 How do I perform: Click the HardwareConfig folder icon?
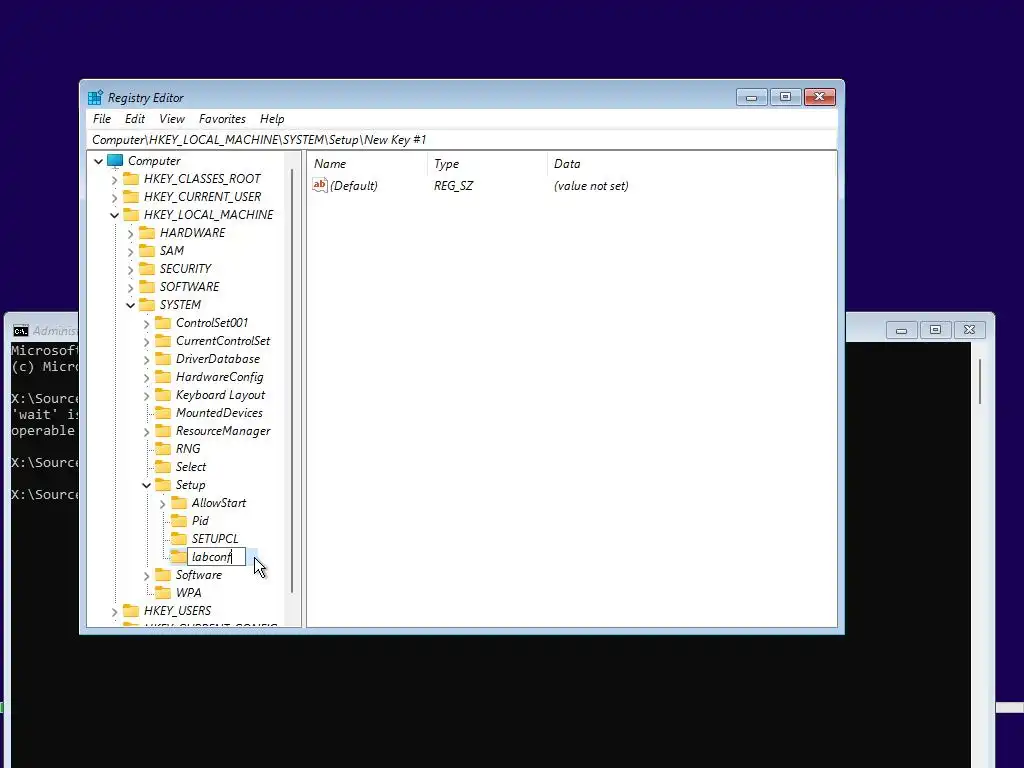click(x=163, y=377)
